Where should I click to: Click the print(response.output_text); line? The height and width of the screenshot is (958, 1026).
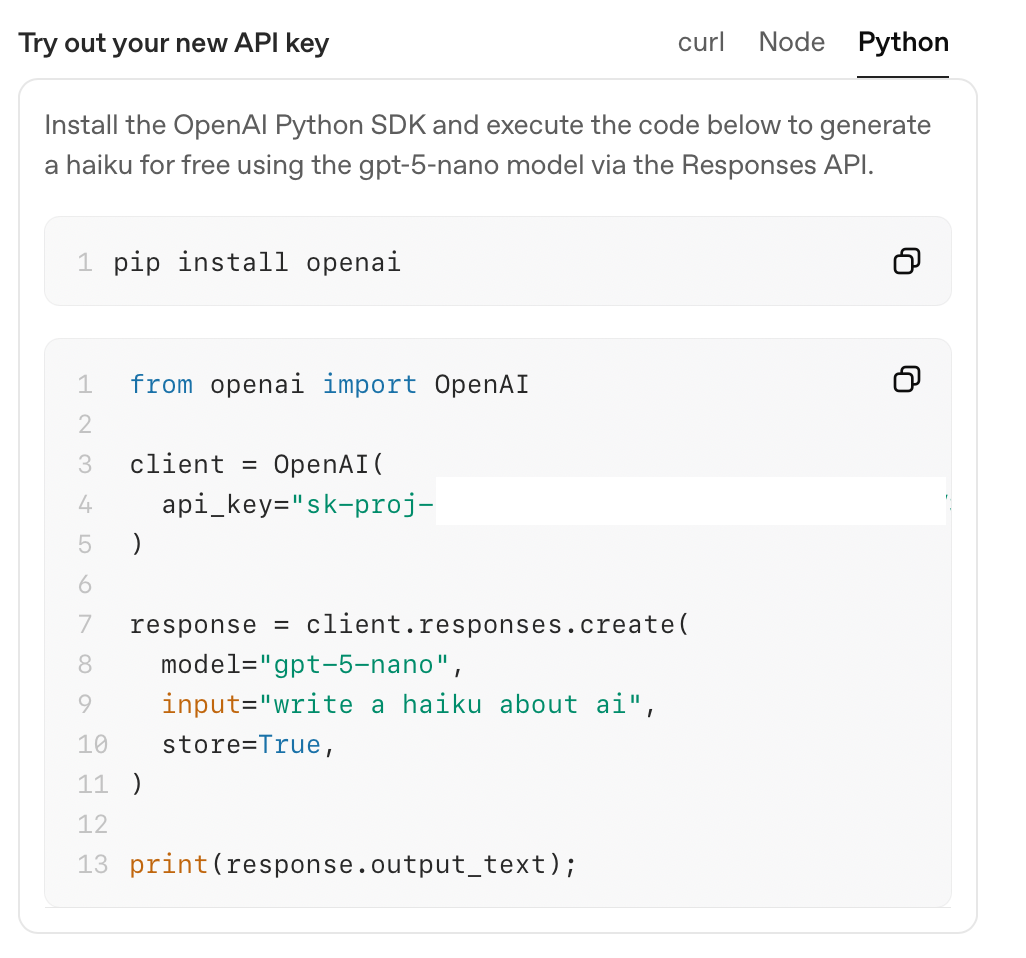[353, 865]
